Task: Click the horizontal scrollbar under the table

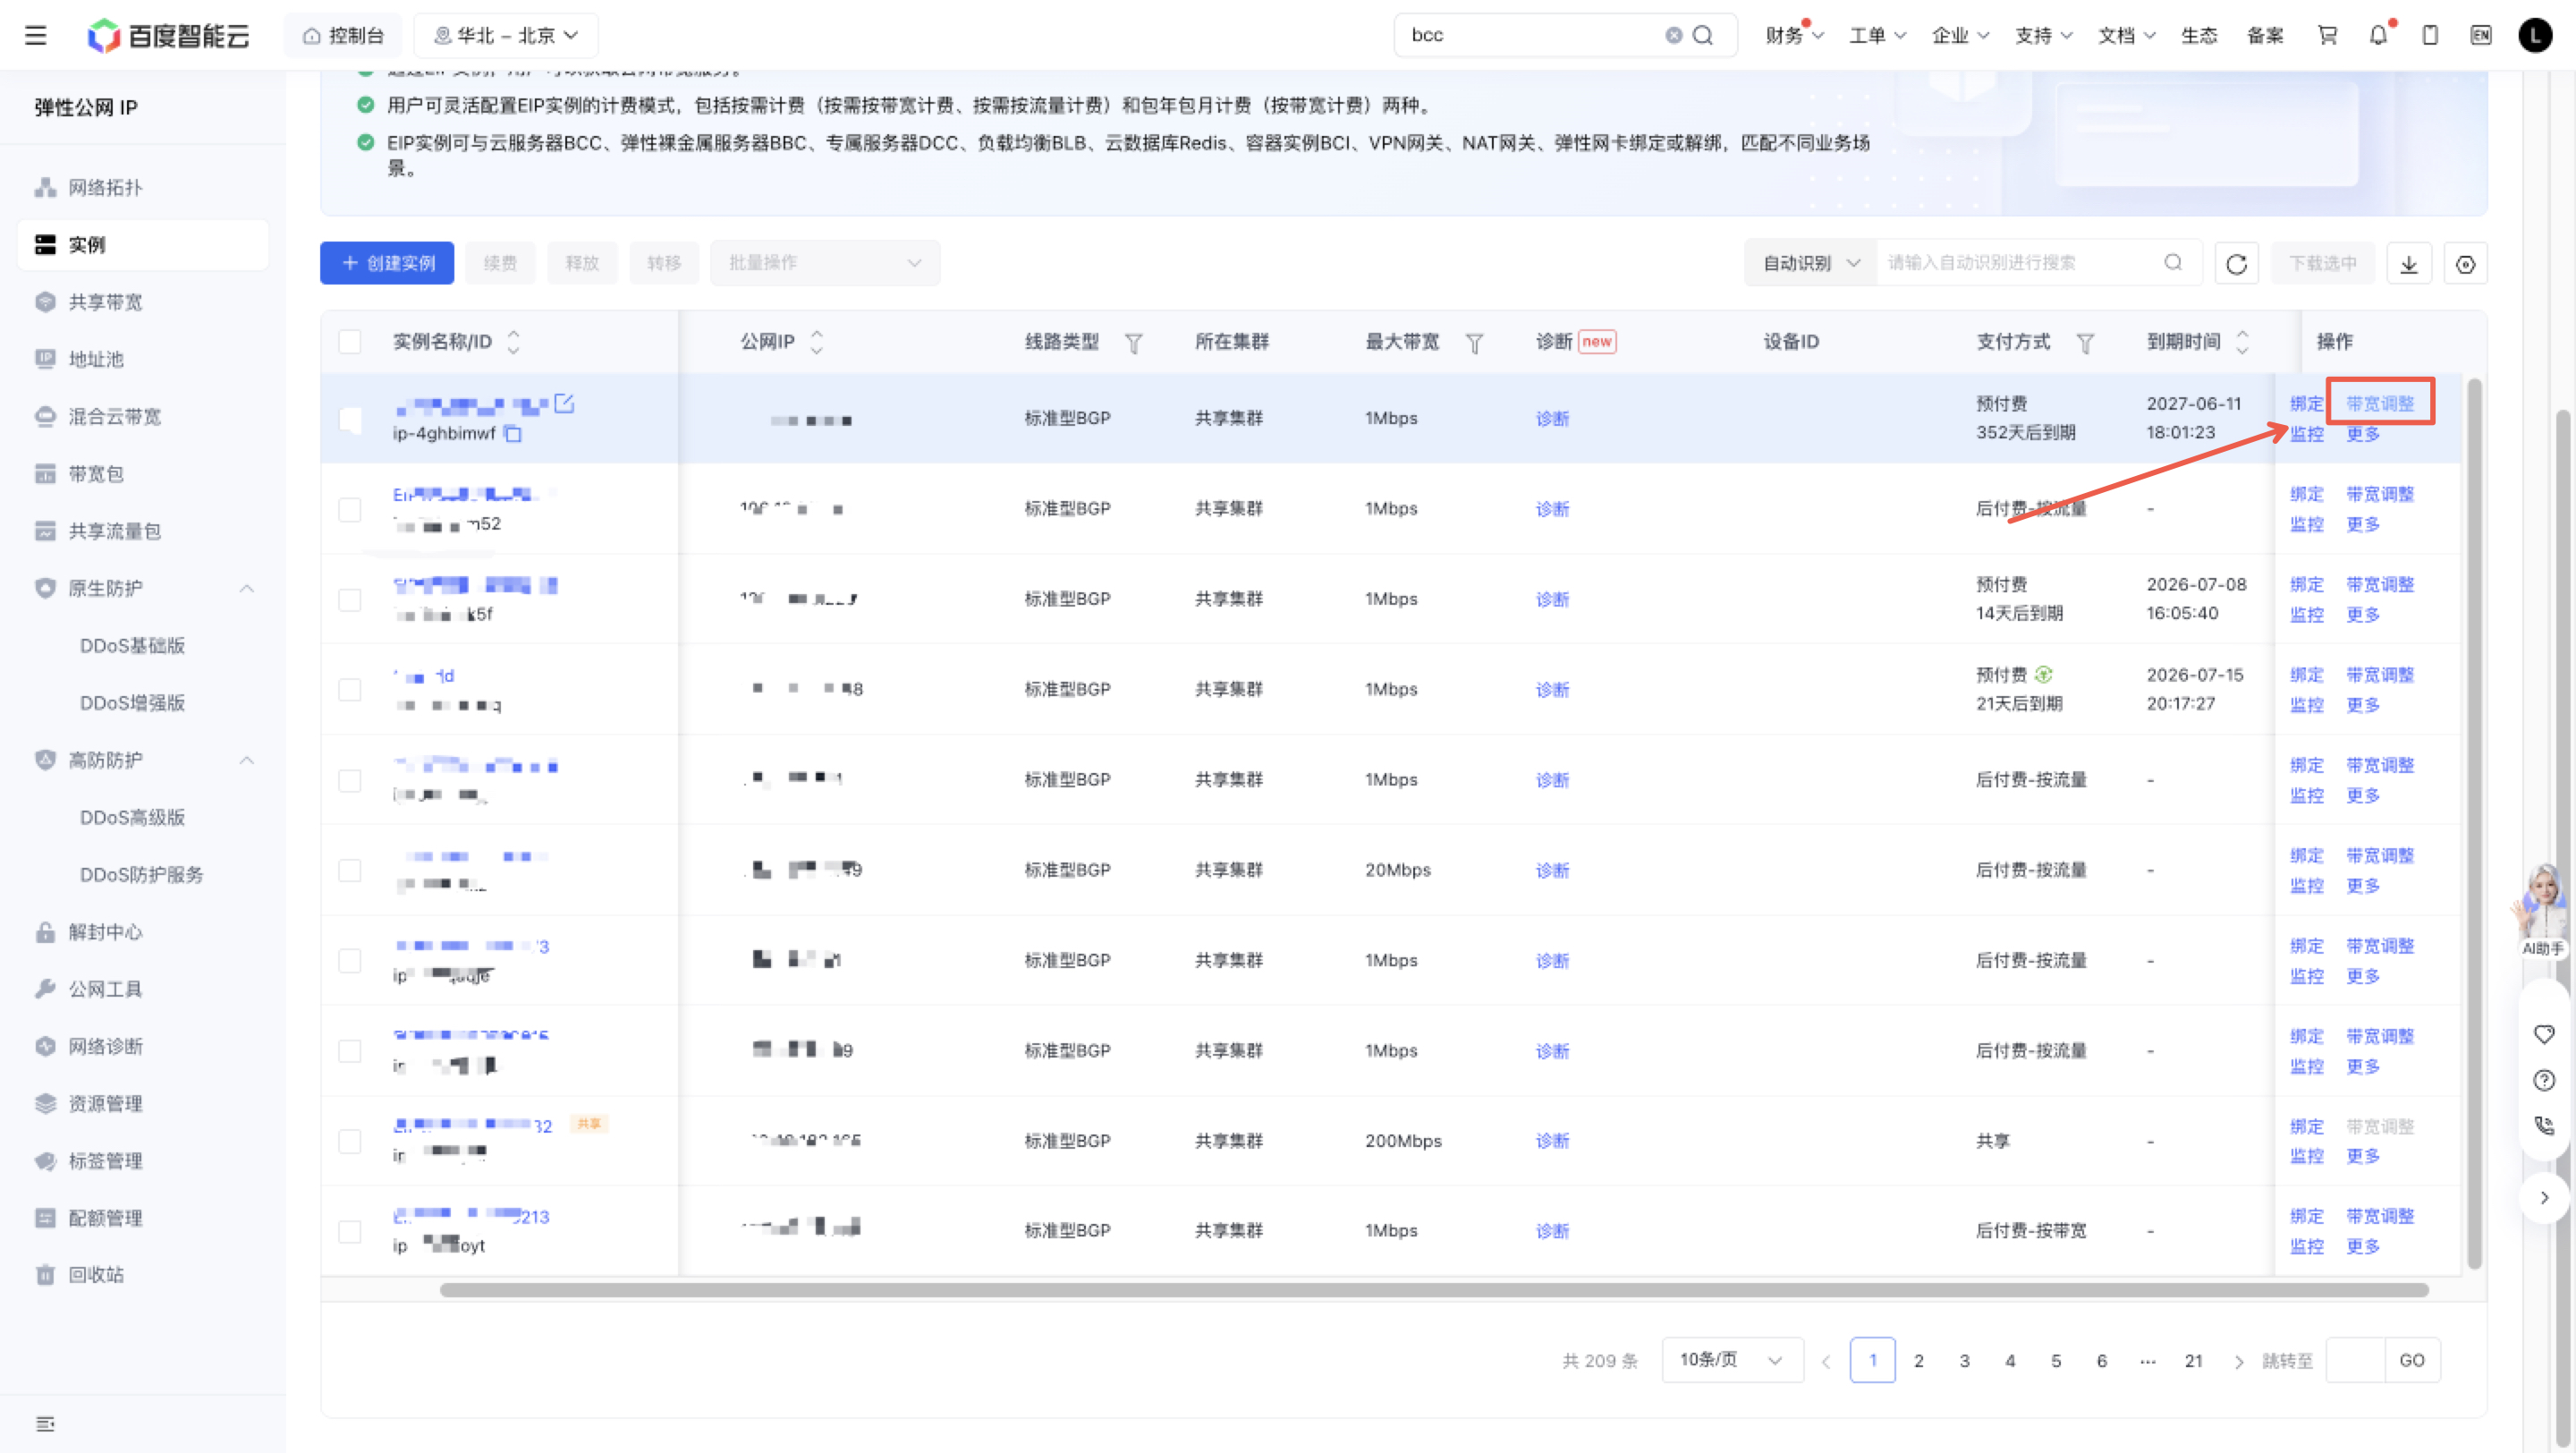Action: click(x=1434, y=1290)
